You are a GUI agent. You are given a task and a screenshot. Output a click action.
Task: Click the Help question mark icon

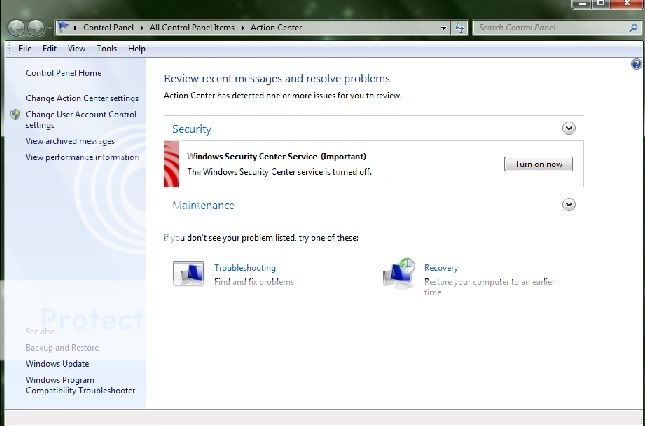(636, 64)
